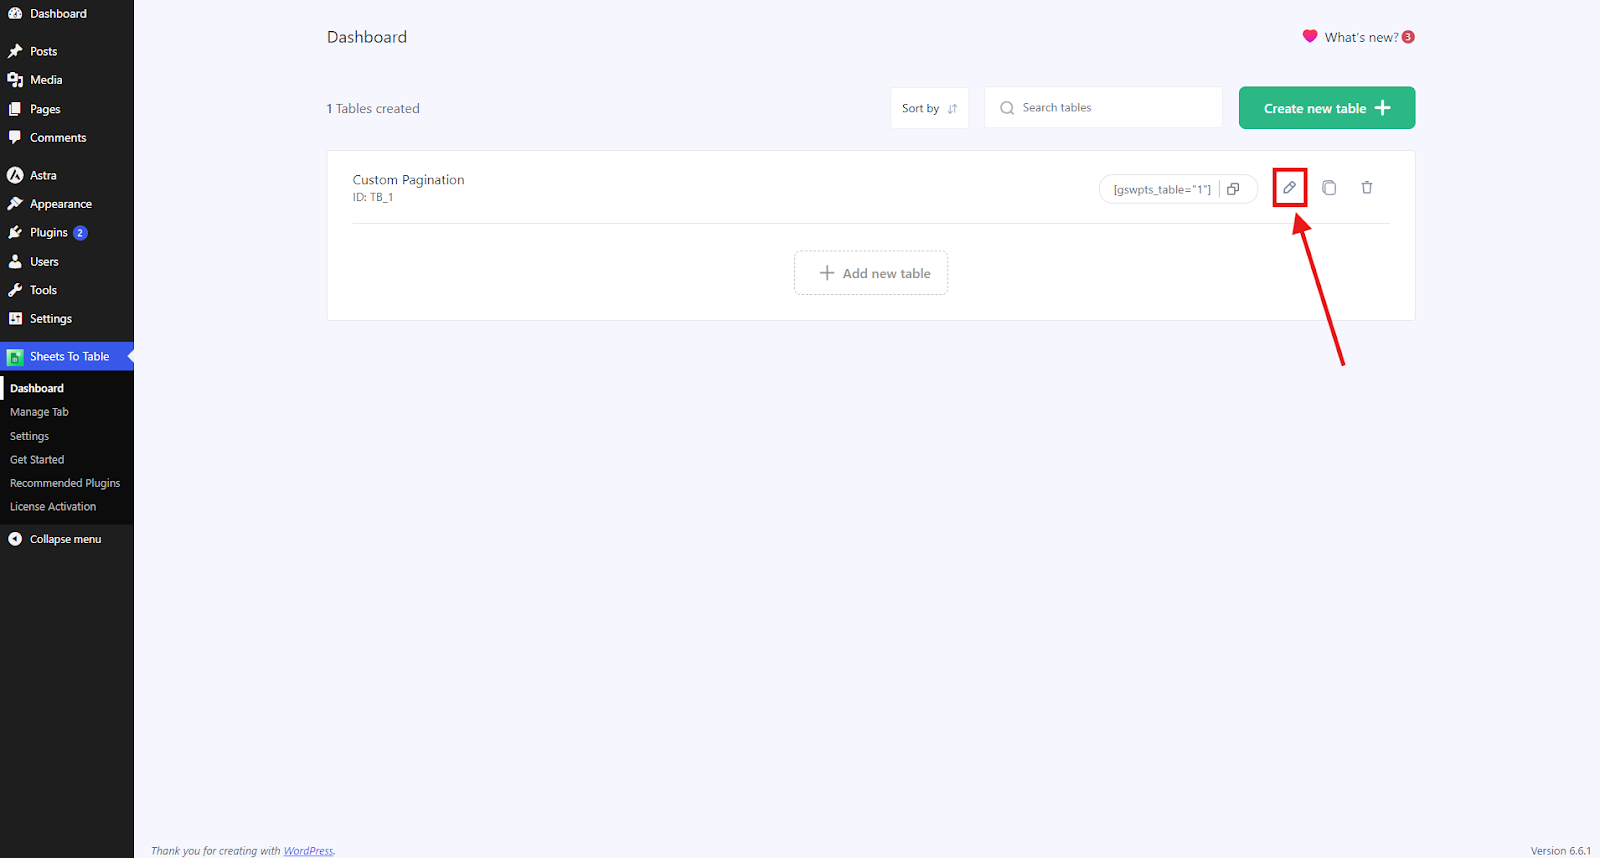
Task: Open Recommended Plugins submenu
Action: (x=65, y=483)
